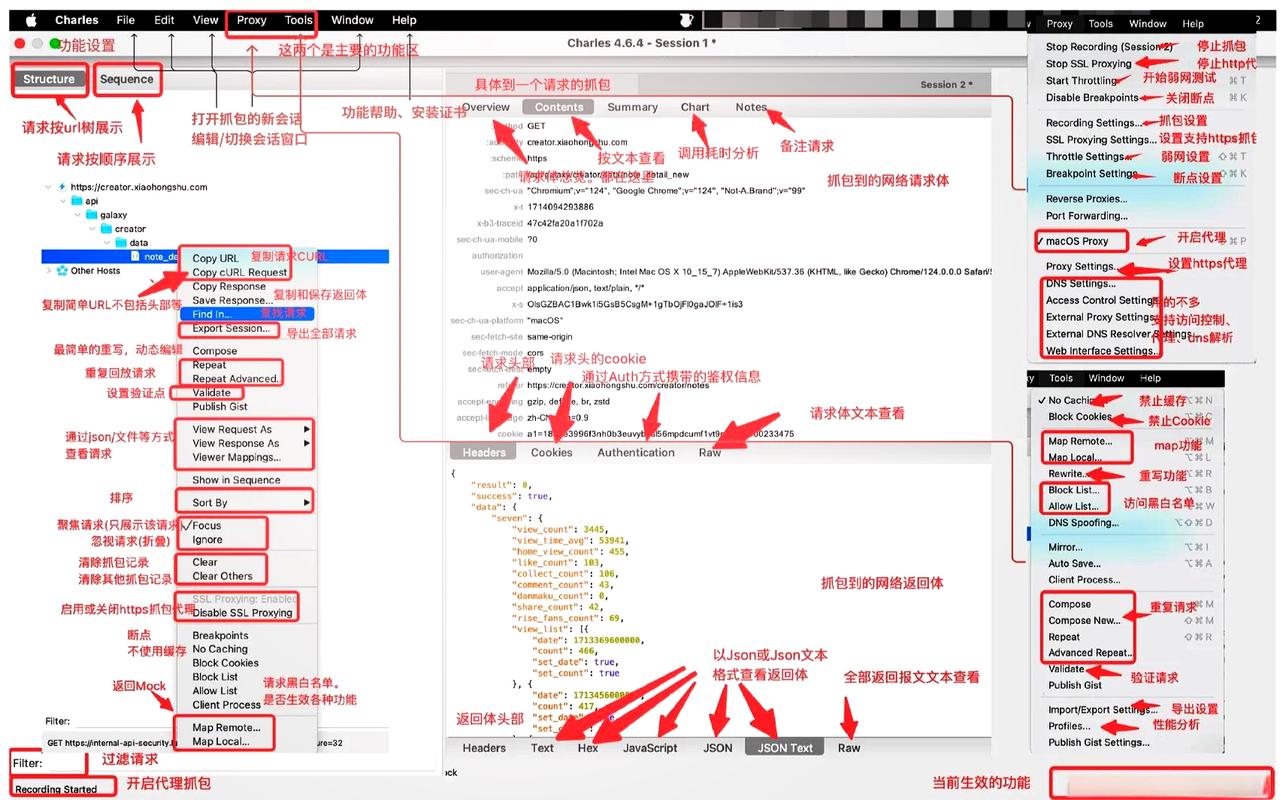Viewport: 1286px width, 800px height.
Task: Choose Disable Breakpoints in the Proxy menu
Action: [x=1092, y=98]
